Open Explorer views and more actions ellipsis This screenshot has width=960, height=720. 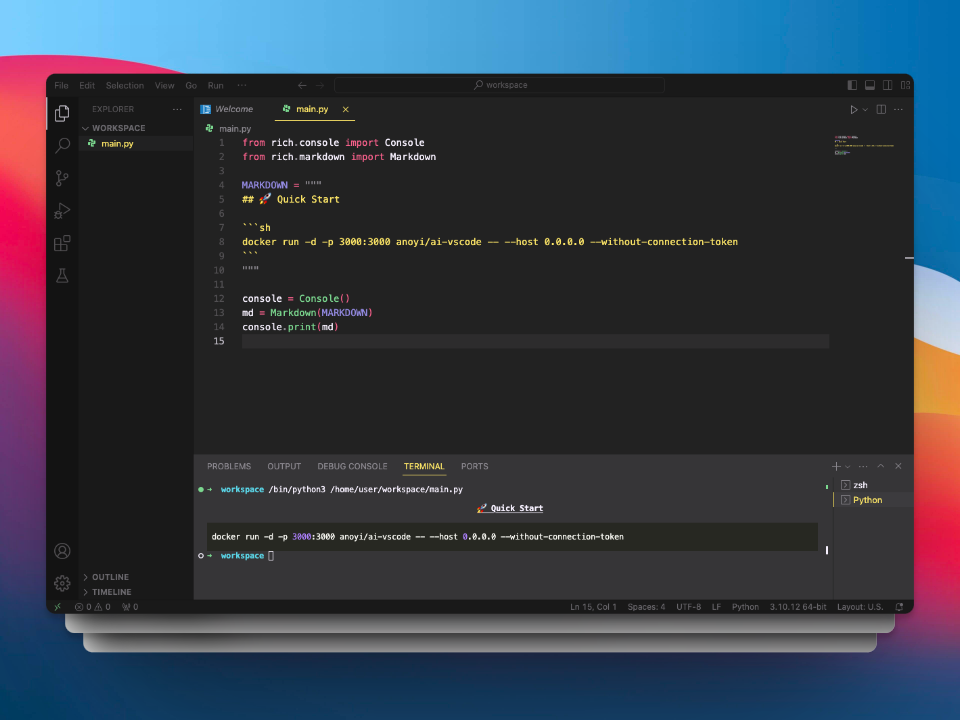coord(177,109)
